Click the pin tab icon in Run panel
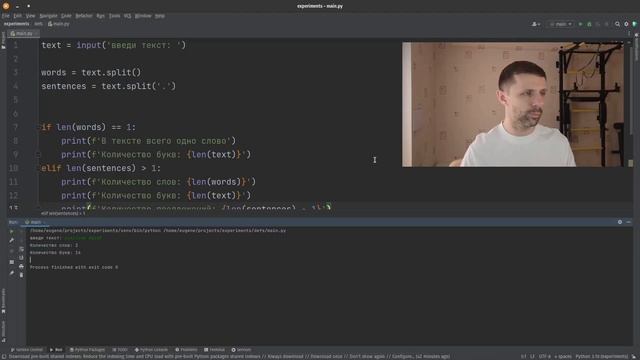Viewport: 640px width, 360px height. (x=11, y=273)
